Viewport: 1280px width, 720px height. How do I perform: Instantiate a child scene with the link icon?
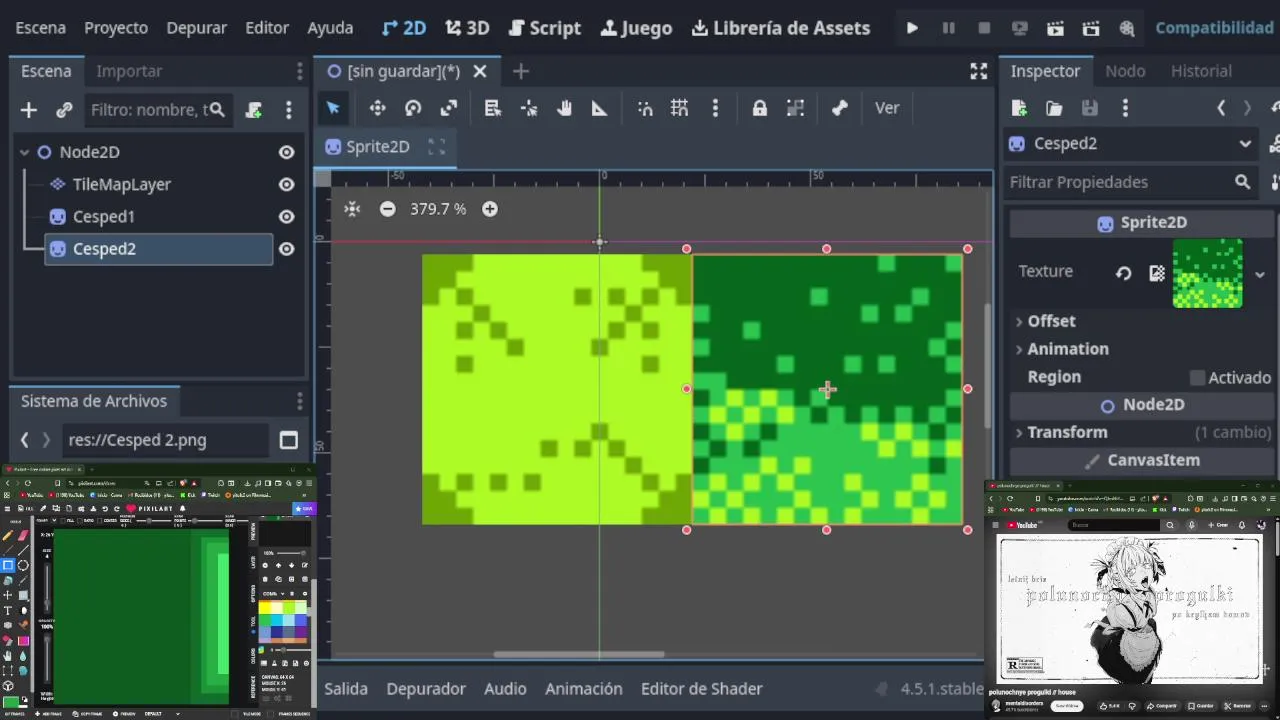pyautogui.click(x=64, y=110)
